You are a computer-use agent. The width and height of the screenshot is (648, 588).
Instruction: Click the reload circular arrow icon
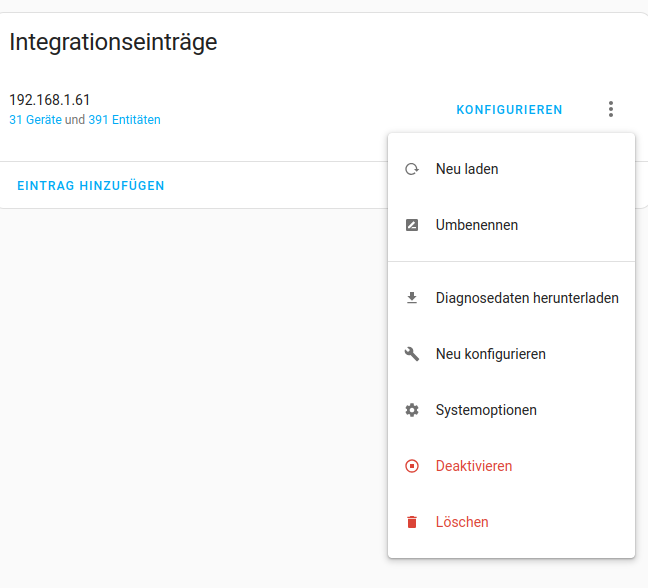412,169
